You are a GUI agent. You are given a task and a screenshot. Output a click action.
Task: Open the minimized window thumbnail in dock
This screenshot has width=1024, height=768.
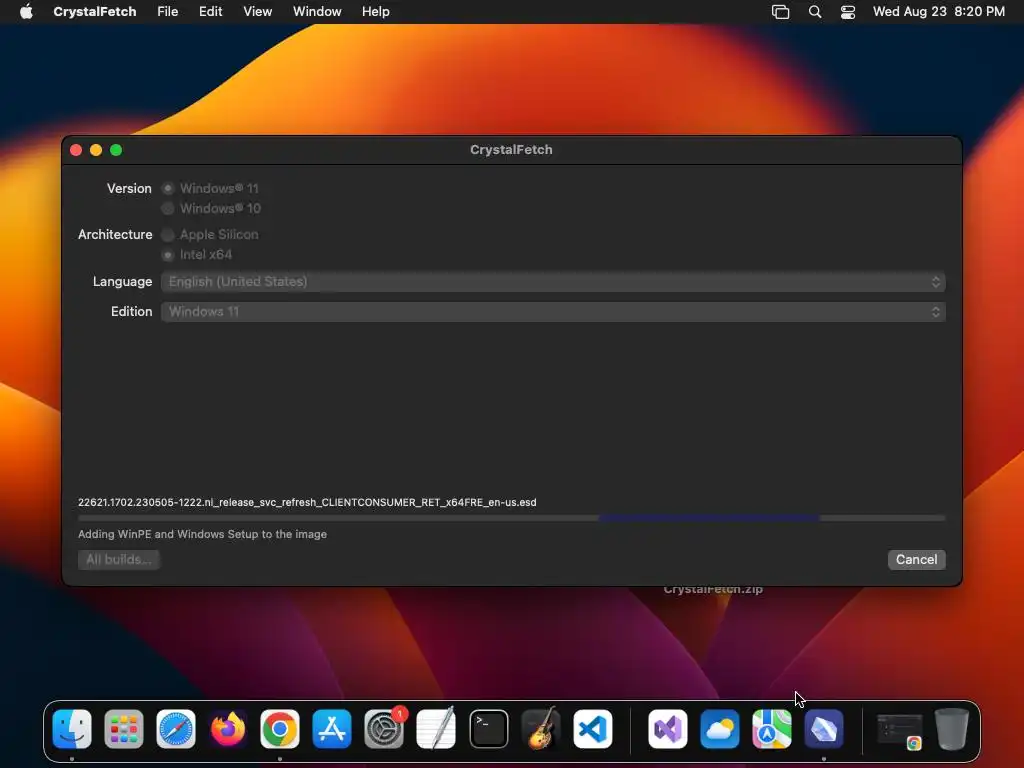click(899, 730)
